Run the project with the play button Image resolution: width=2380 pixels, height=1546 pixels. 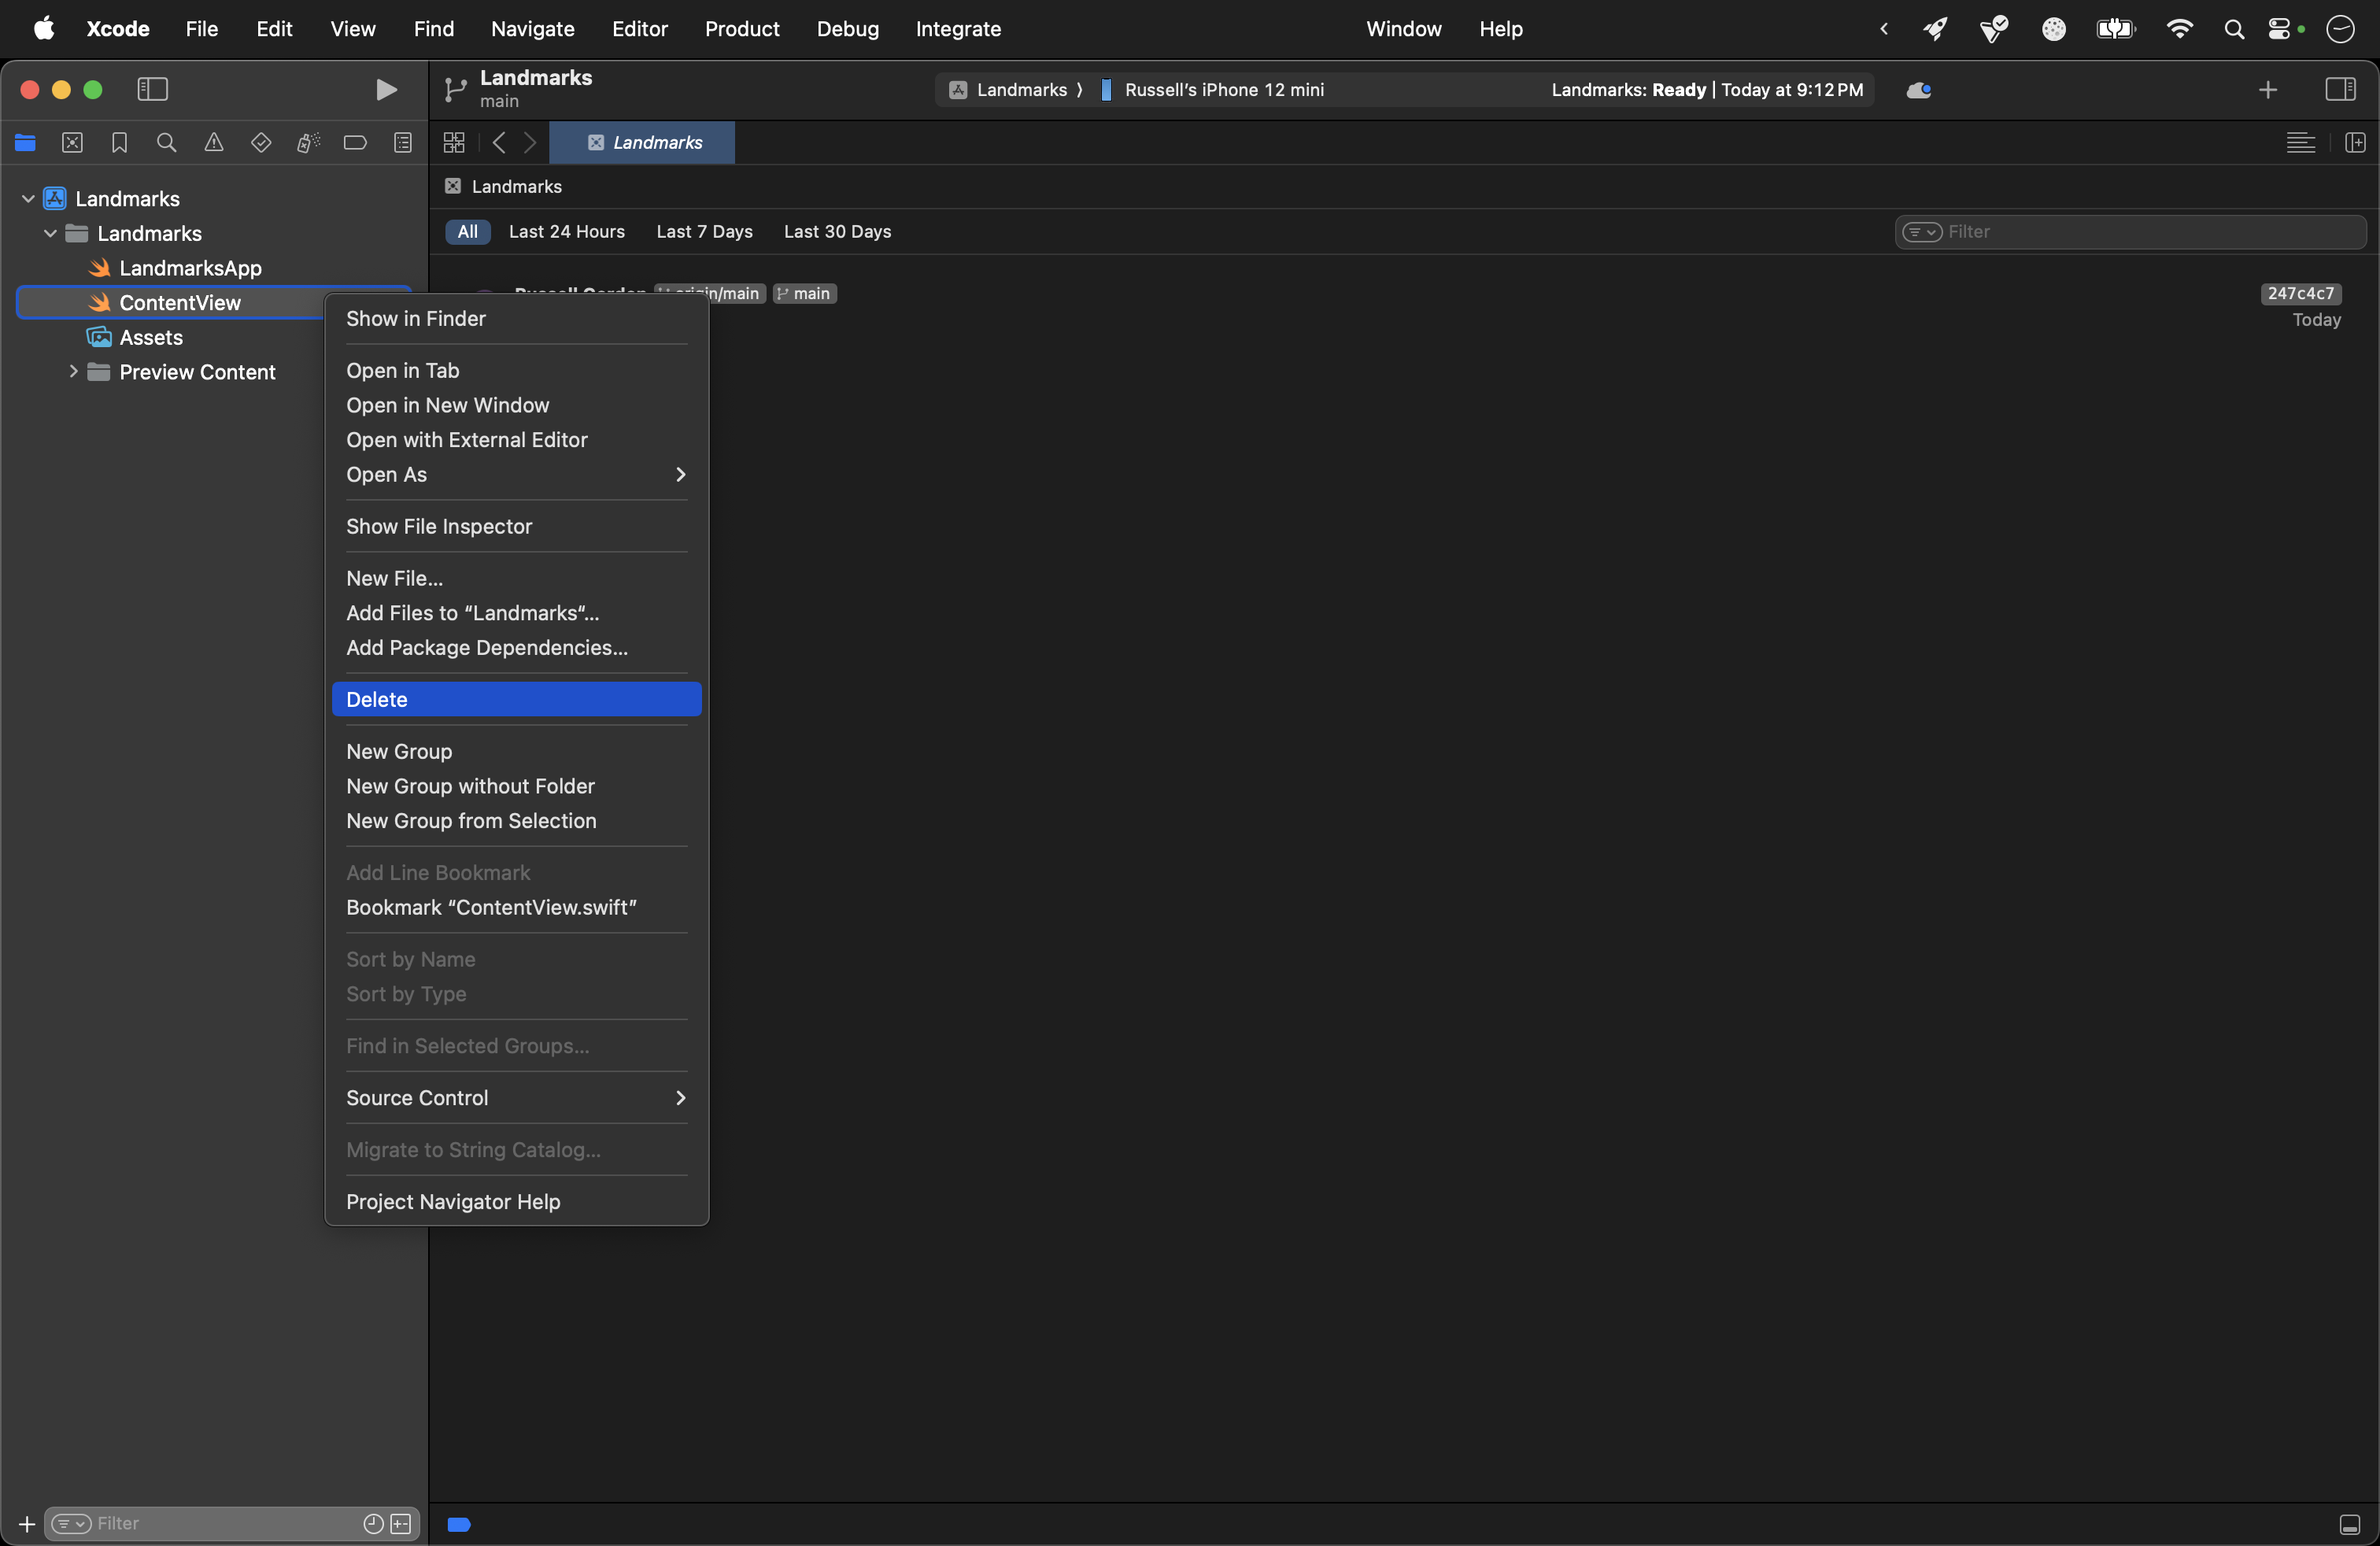pyautogui.click(x=387, y=90)
